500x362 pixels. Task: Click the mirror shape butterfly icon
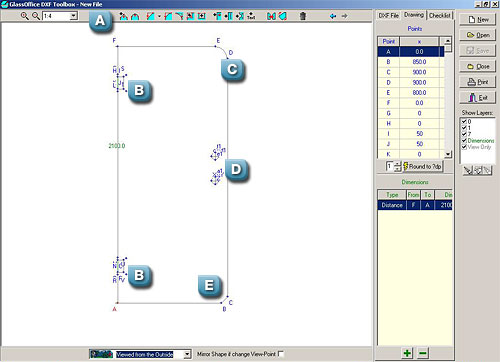271,16
